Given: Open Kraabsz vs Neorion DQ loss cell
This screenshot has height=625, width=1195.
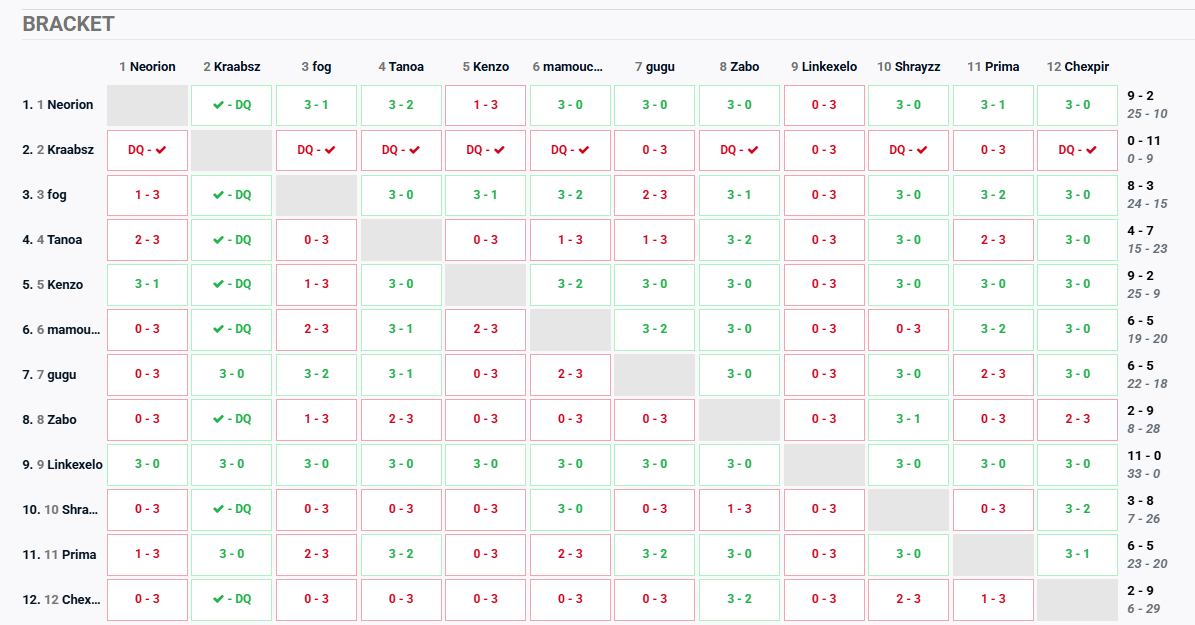Looking at the screenshot, I should 147,150.
